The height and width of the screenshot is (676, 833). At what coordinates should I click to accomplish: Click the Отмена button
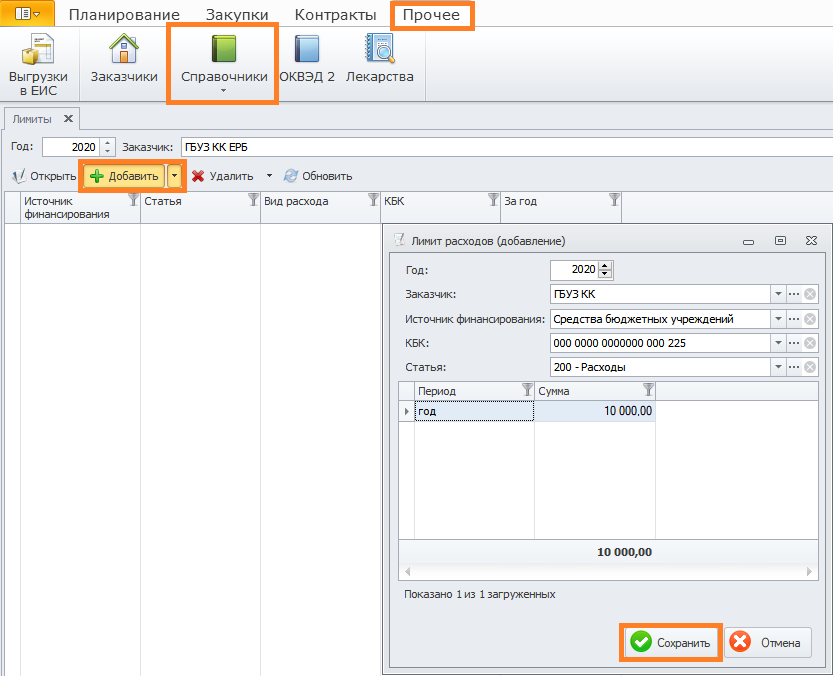click(x=768, y=643)
